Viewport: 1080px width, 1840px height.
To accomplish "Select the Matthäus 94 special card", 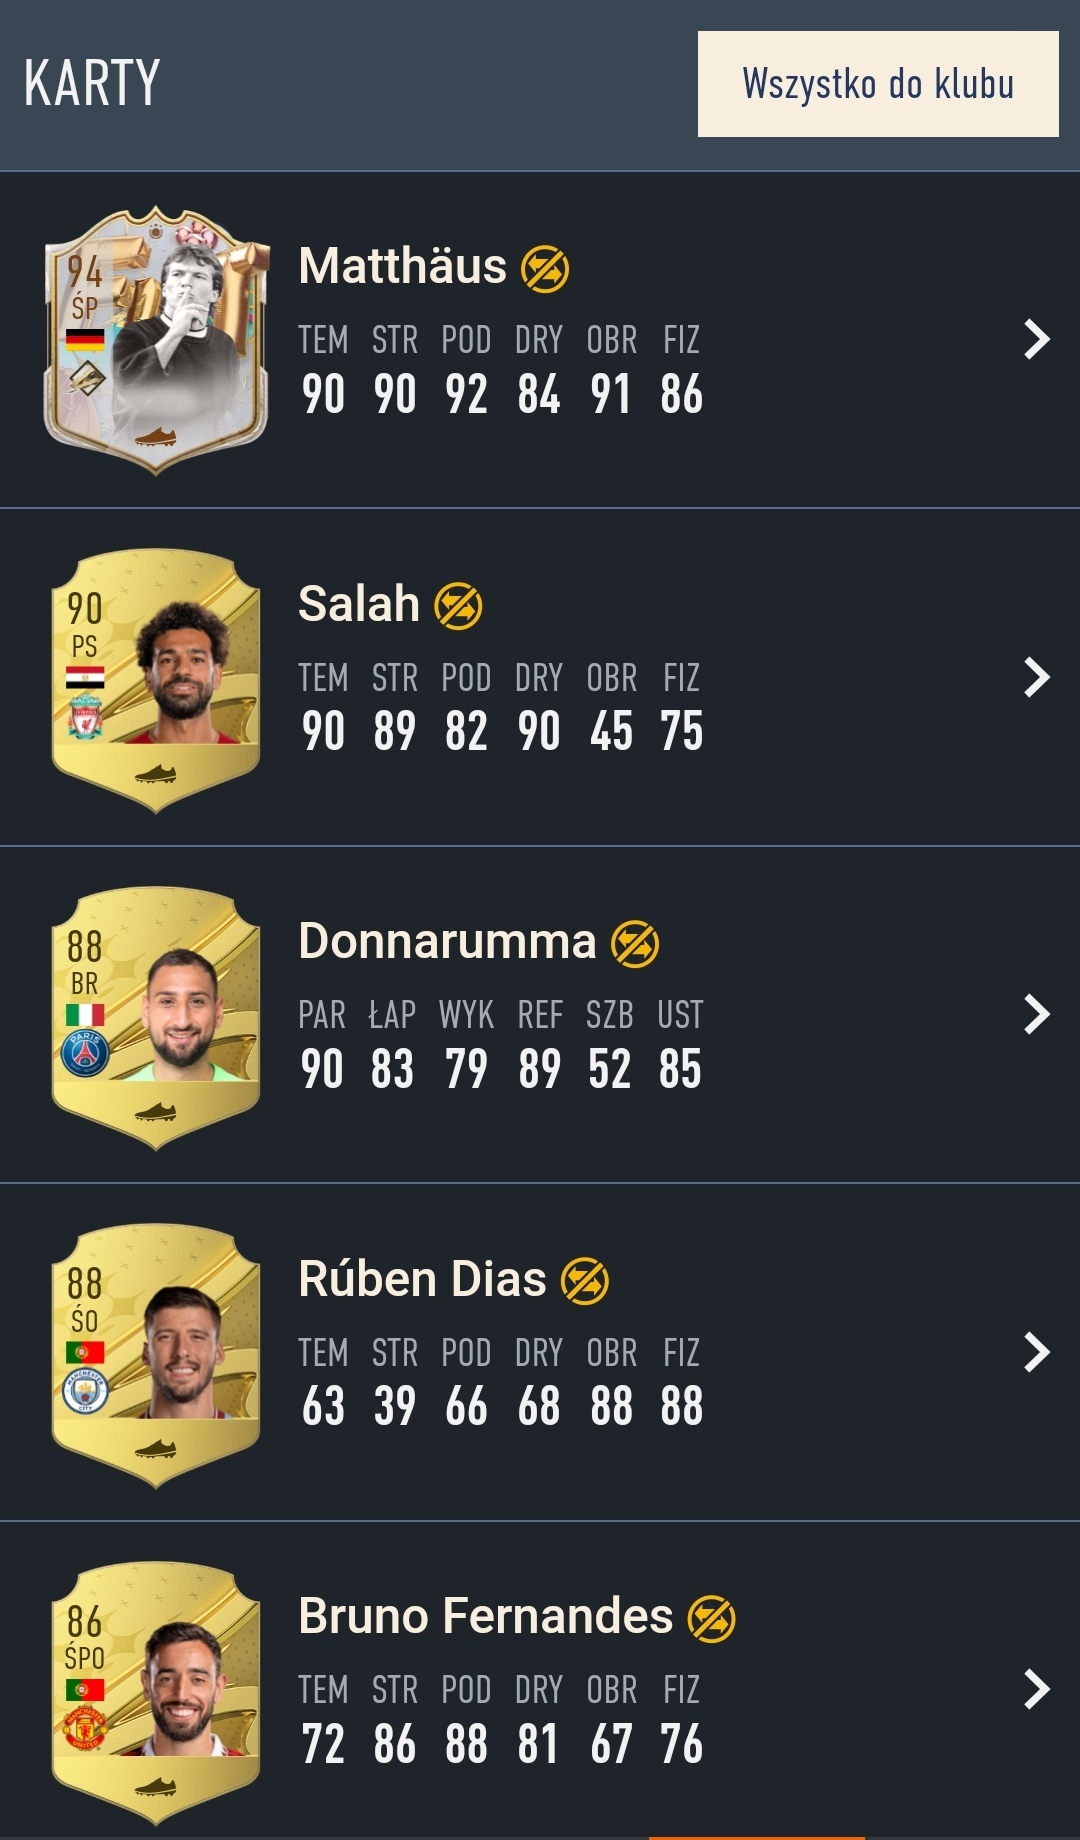I will click(157, 340).
